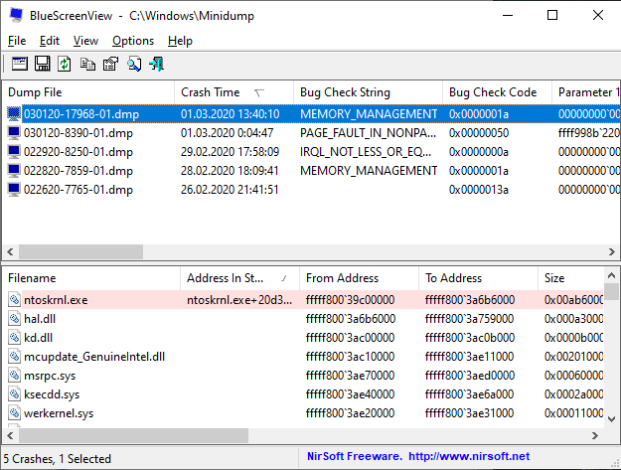Sort by the Size column header
Image resolution: width=621 pixels, height=470 pixels.
(570, 278)
